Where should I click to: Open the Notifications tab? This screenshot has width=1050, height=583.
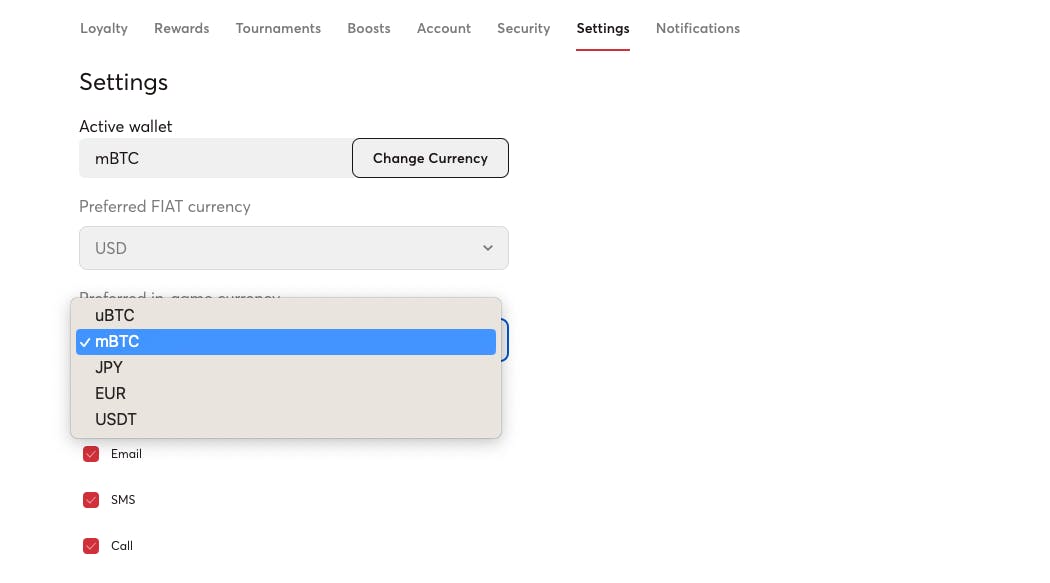point(697,28)
